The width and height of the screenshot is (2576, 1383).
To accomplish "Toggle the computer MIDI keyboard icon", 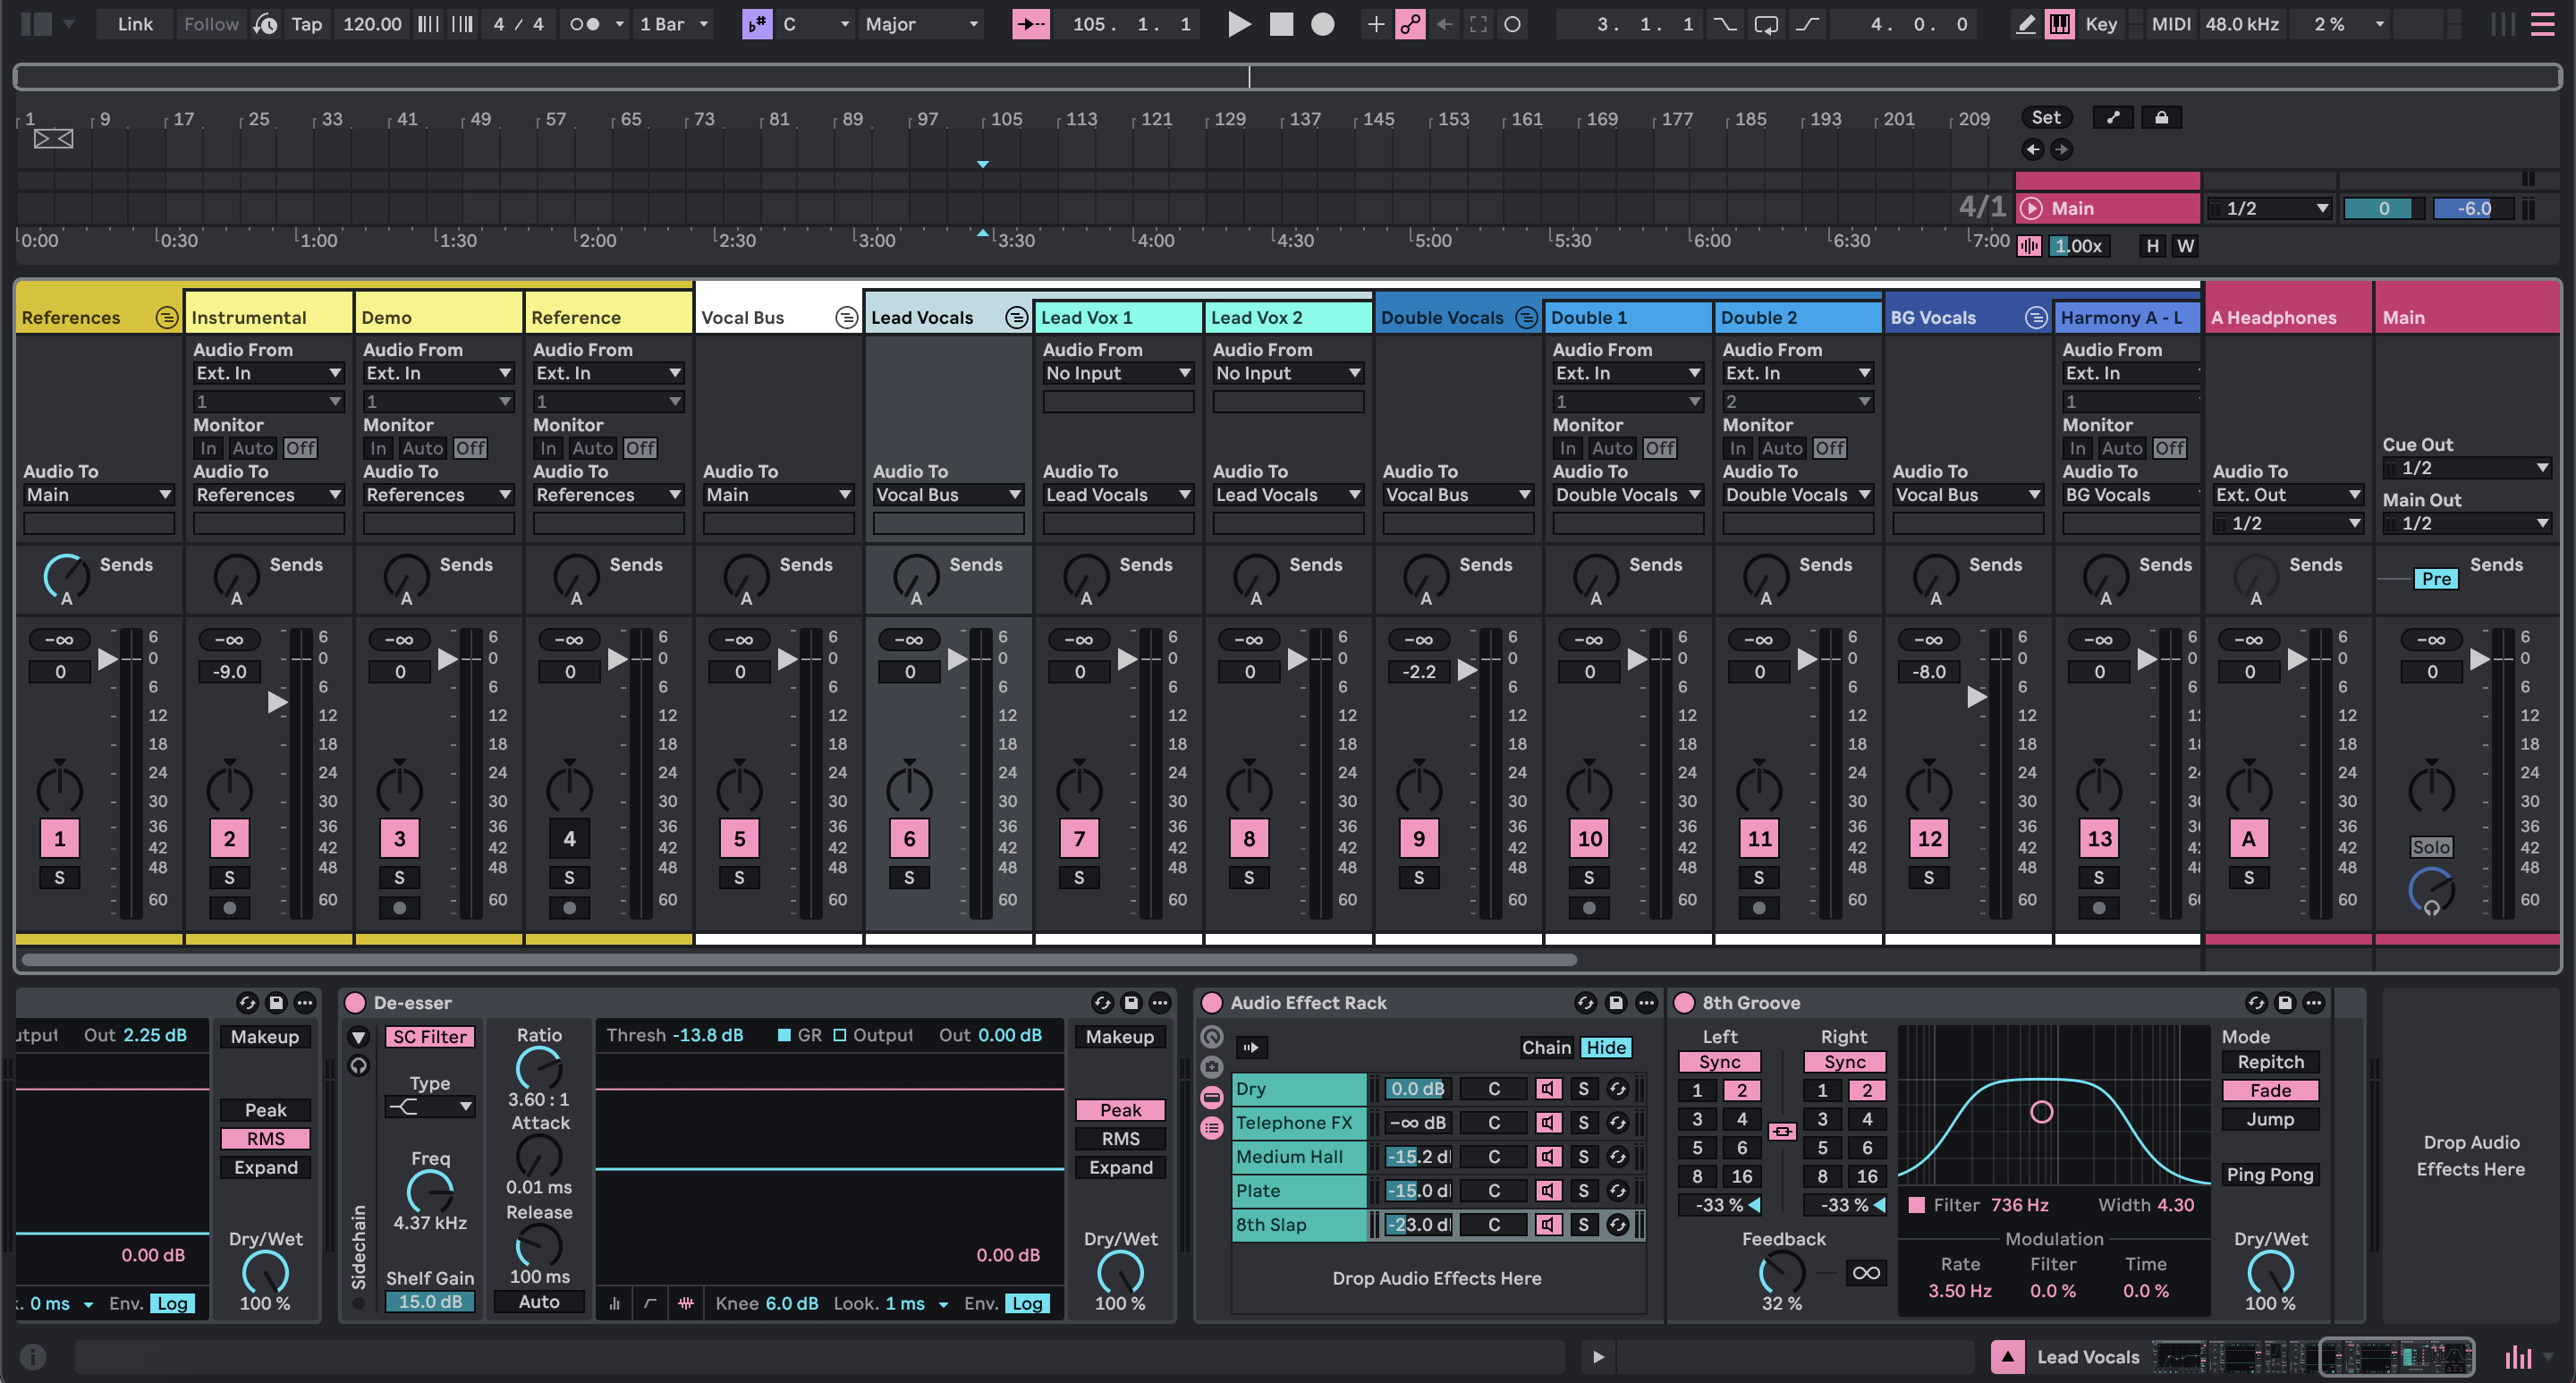I will click(2059, 24).
